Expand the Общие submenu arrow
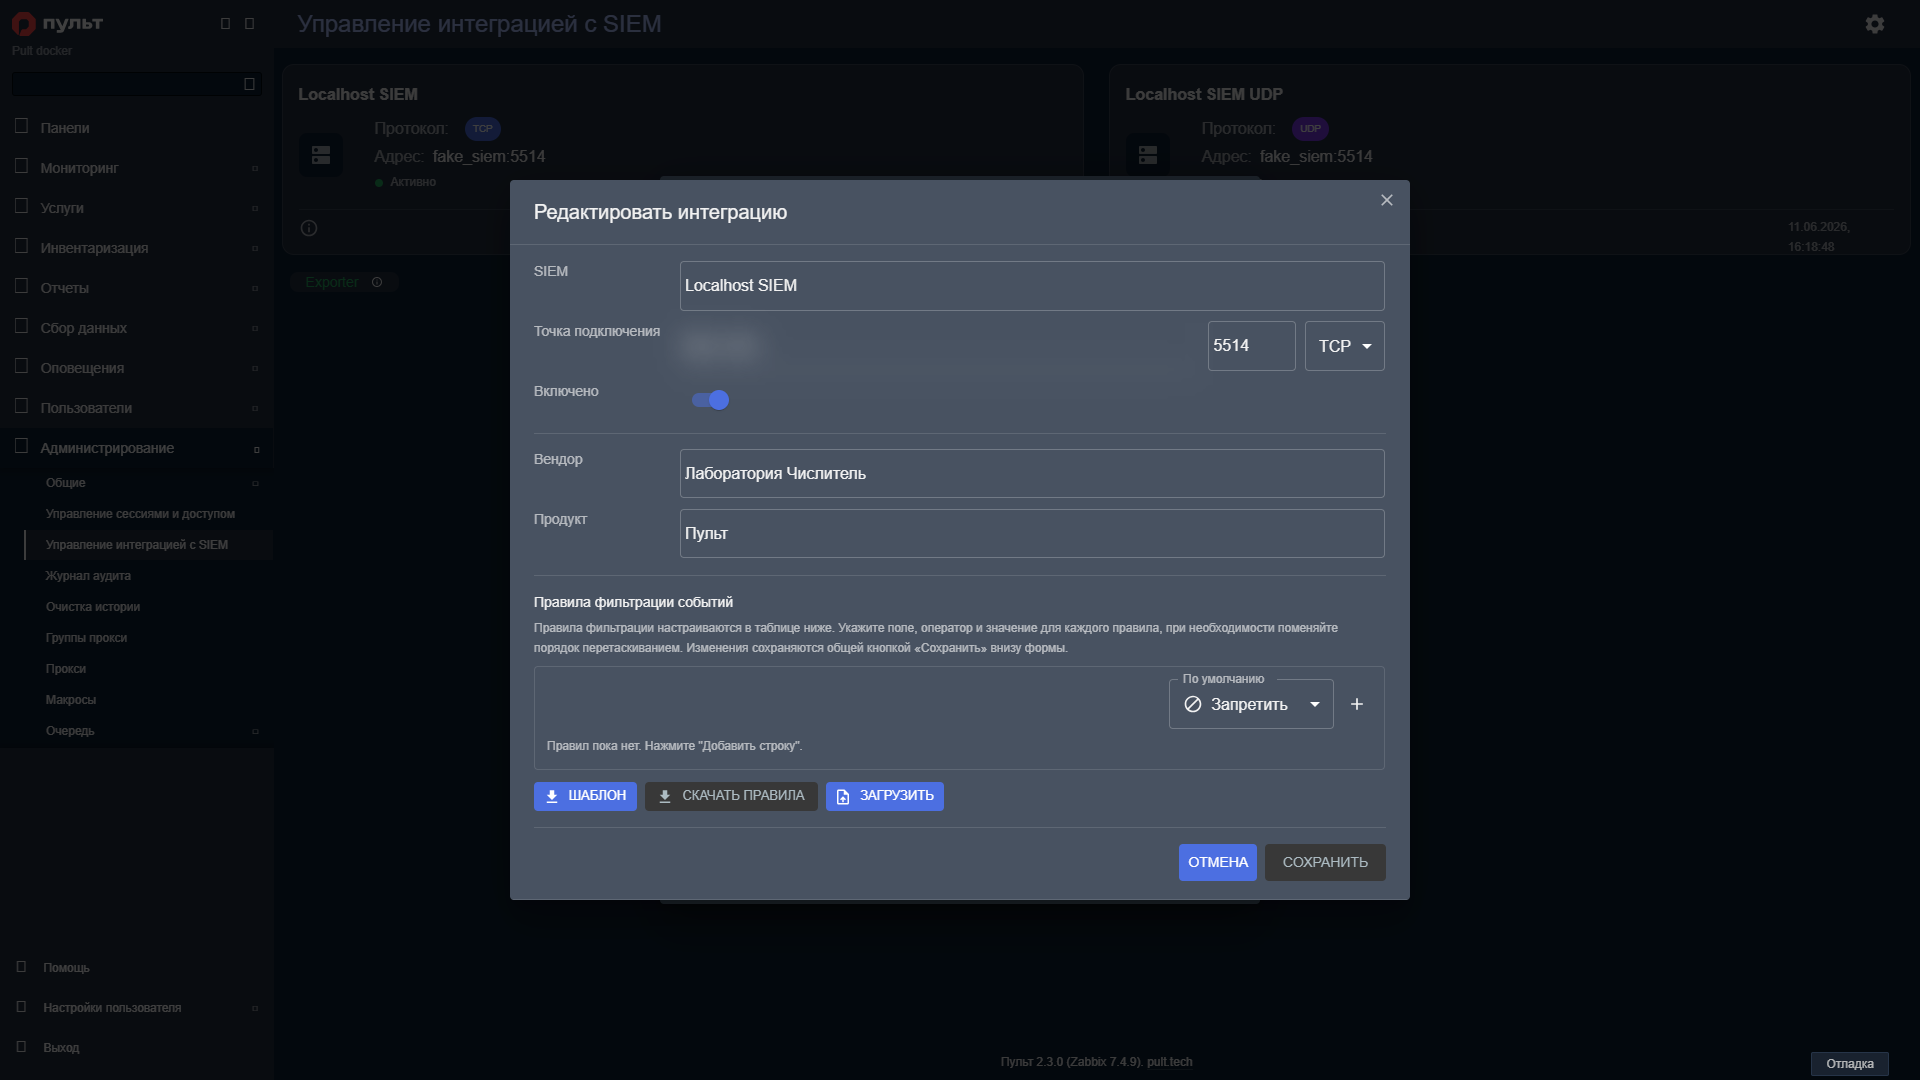1920x1080 pixels. [x=255, y=484]
